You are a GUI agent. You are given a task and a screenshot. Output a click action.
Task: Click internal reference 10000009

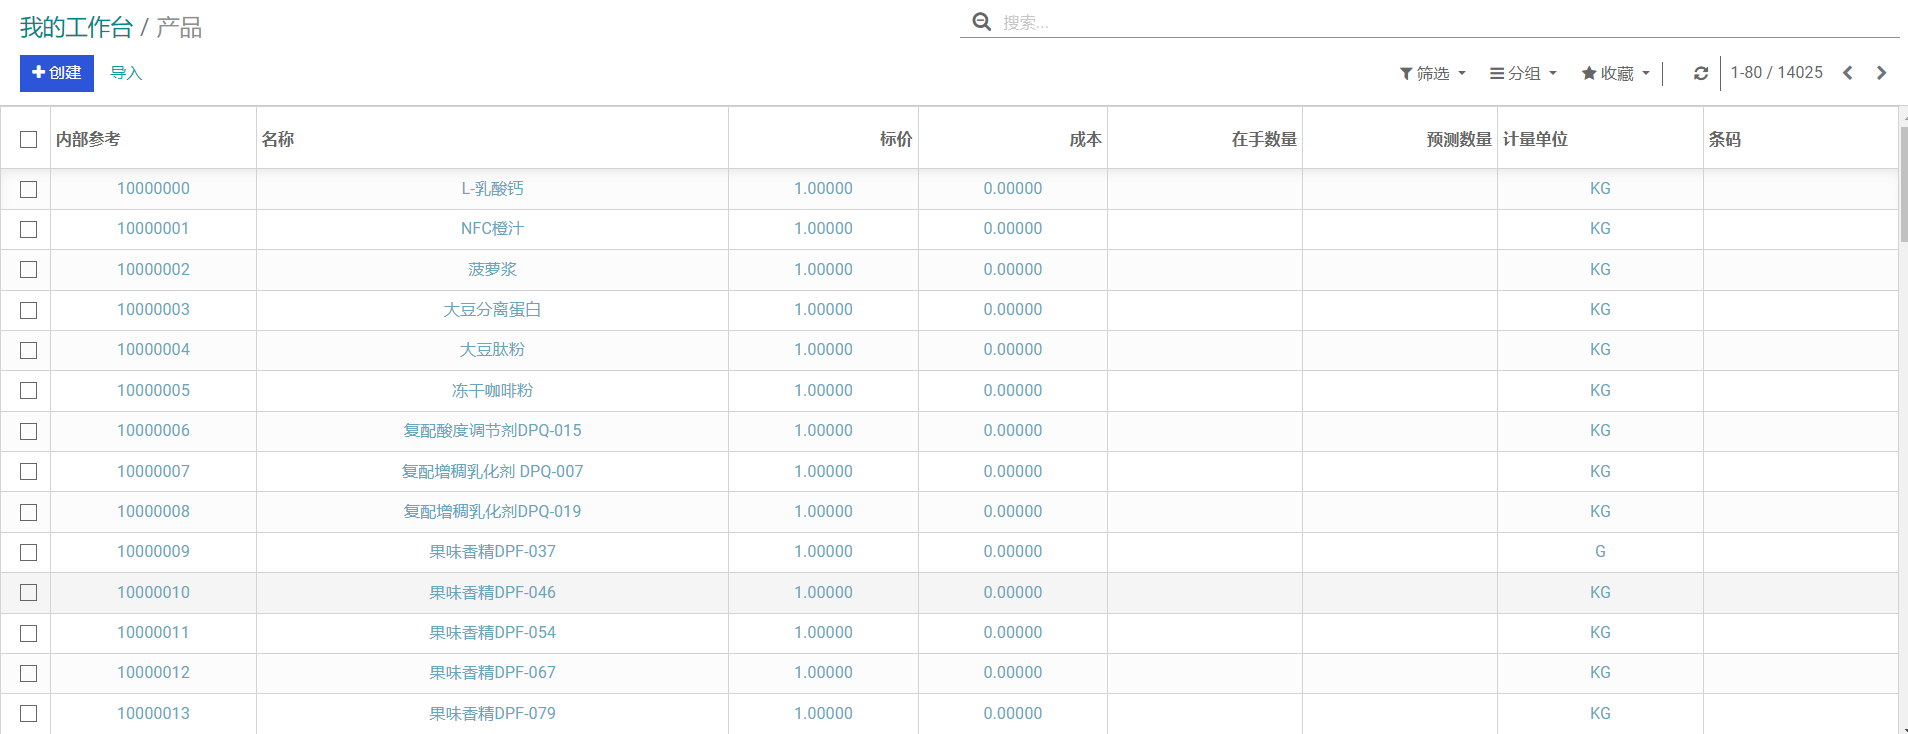(153, 551)
